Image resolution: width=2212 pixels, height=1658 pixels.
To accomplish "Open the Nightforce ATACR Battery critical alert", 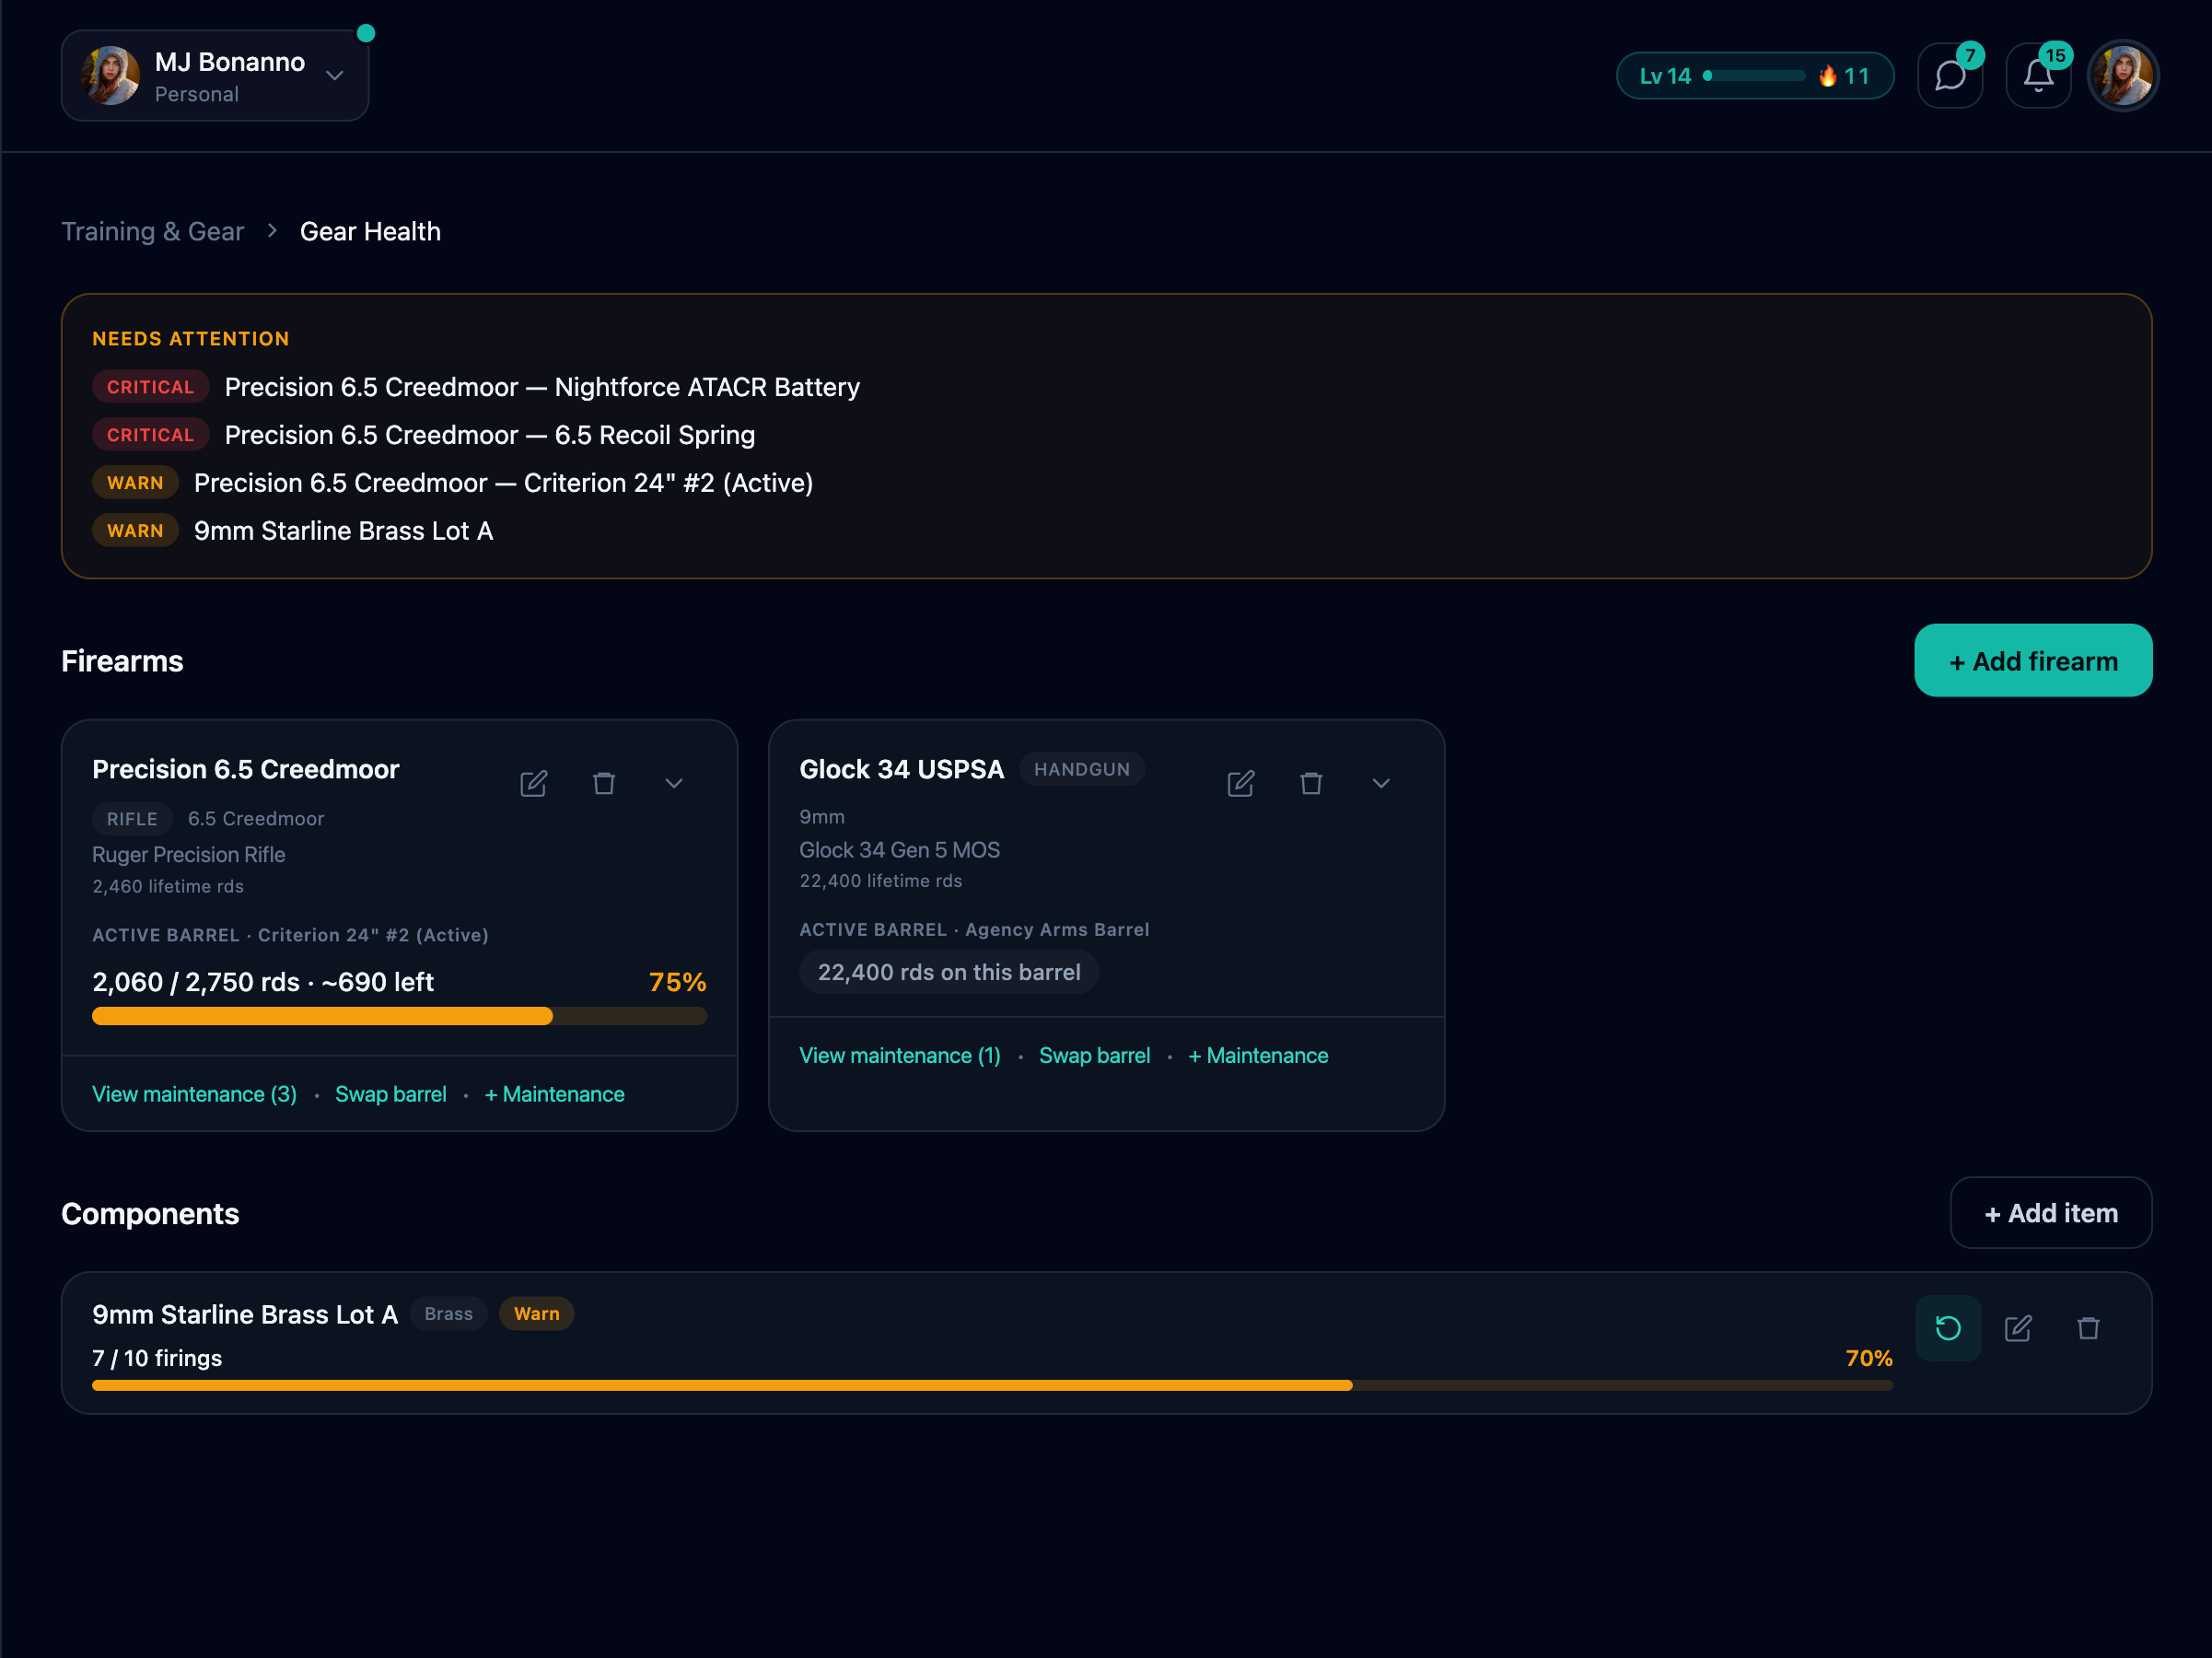I will point(476,387).
